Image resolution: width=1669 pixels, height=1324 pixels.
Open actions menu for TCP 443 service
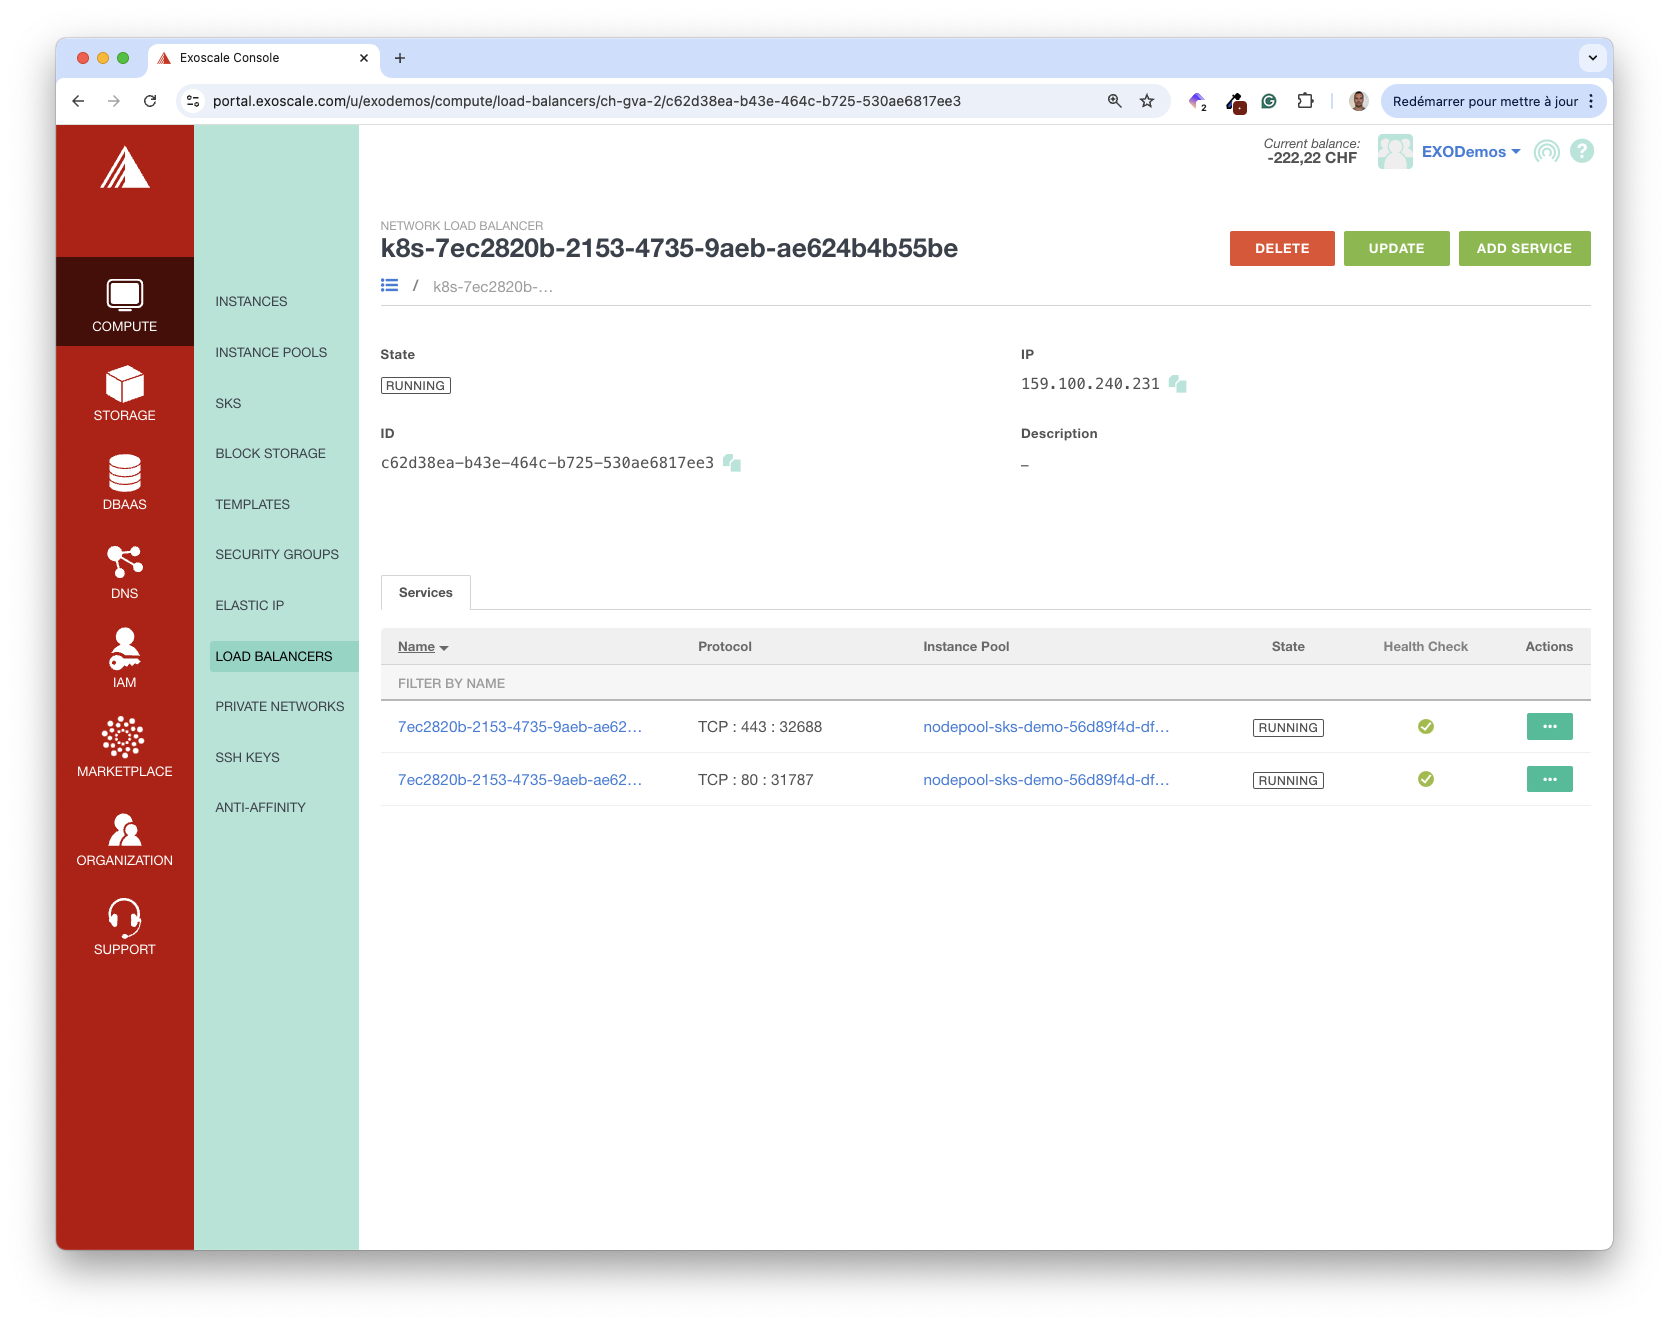tap(1549, 727)
